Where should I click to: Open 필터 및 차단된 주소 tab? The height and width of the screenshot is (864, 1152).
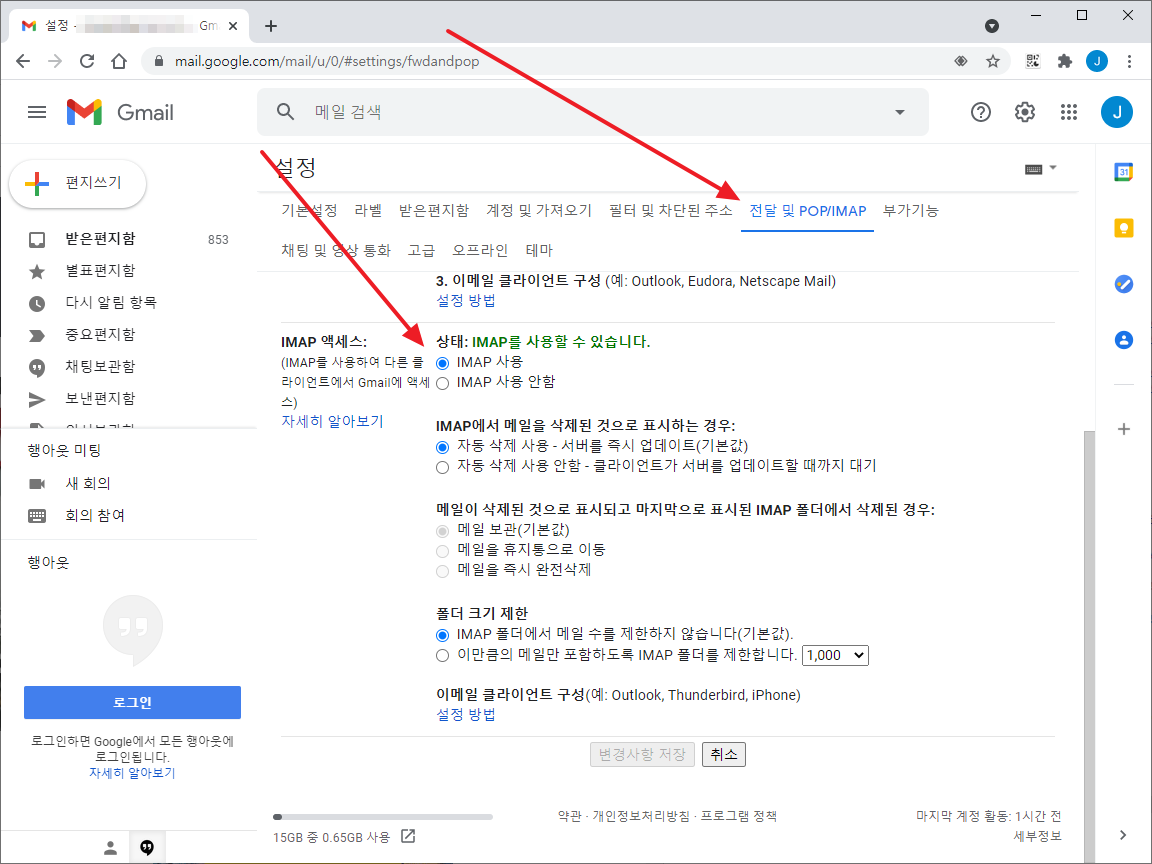tap(671, 211)
